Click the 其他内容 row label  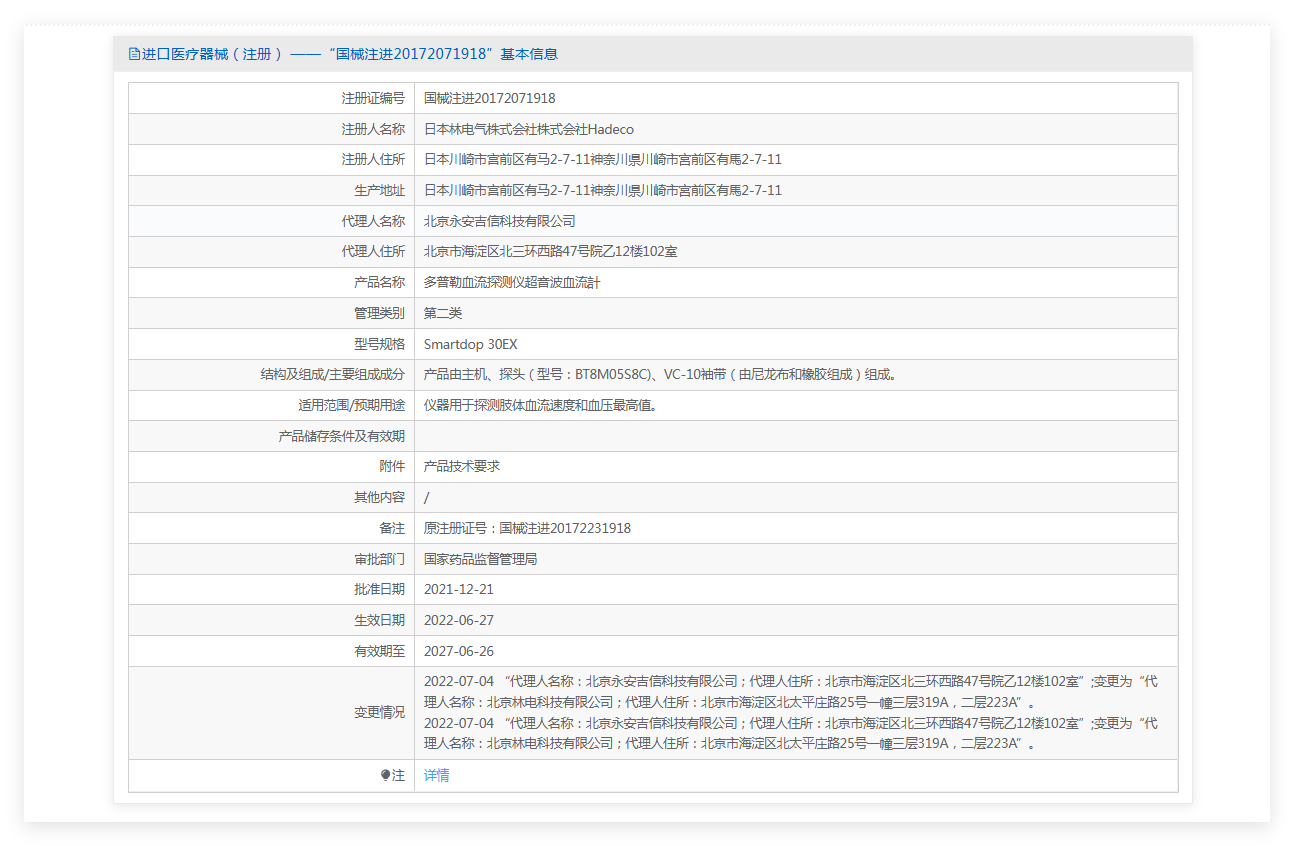(x=380, y=498)
